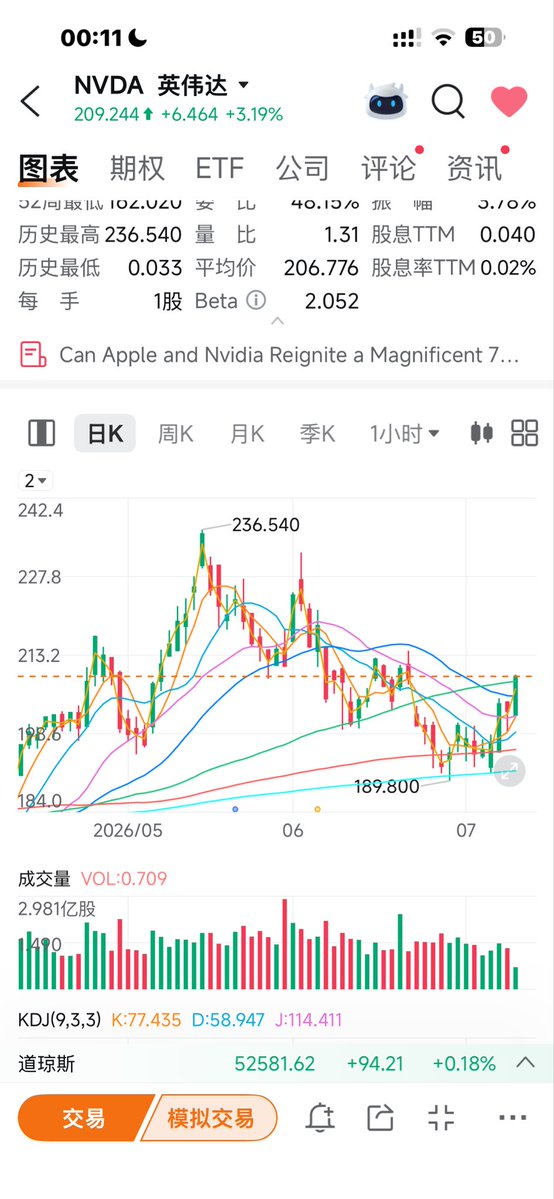Tap the 模拟交易 button

[210, 1119]
